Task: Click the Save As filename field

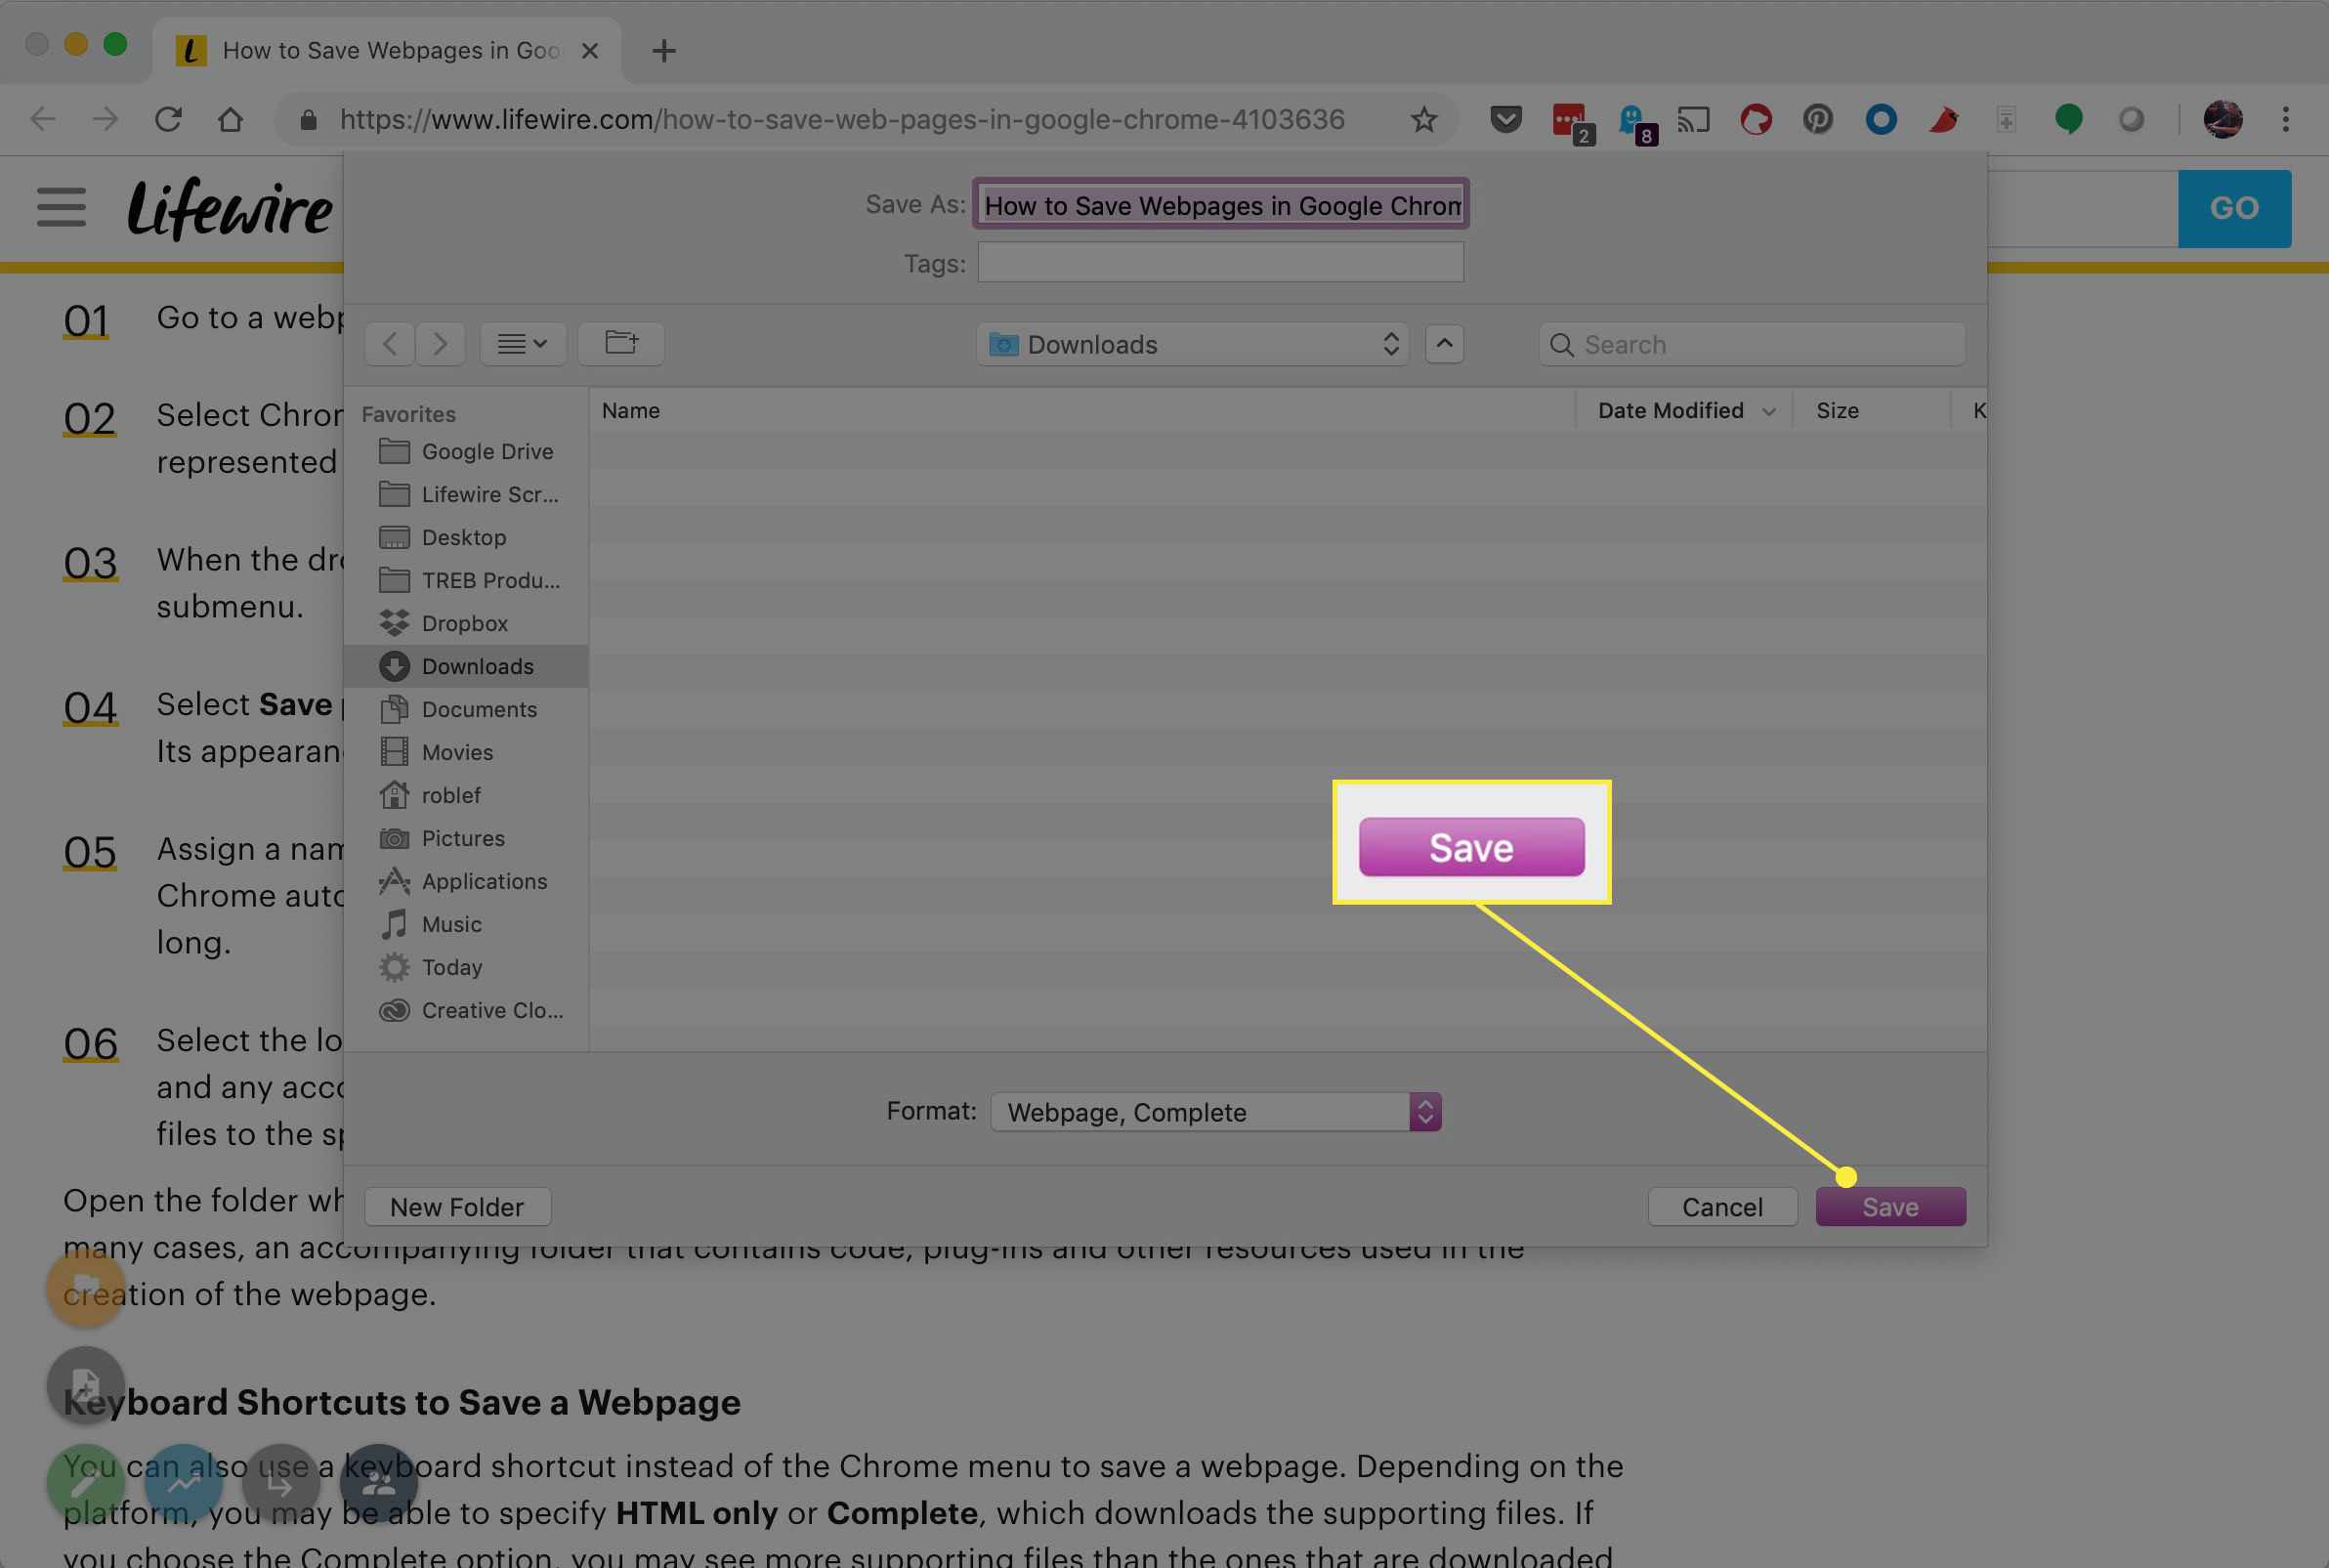Action: tap(1220, 204)
